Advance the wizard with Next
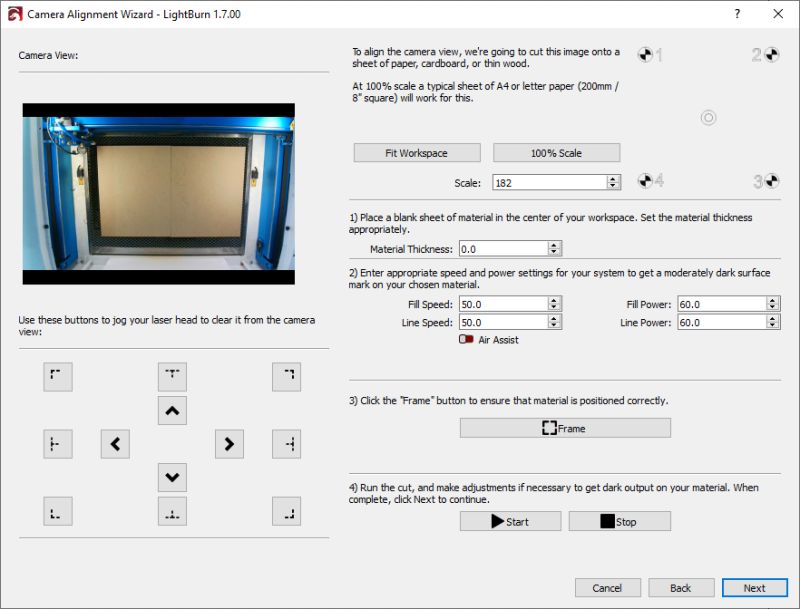 pyautogui.click(x=755, y=588)
